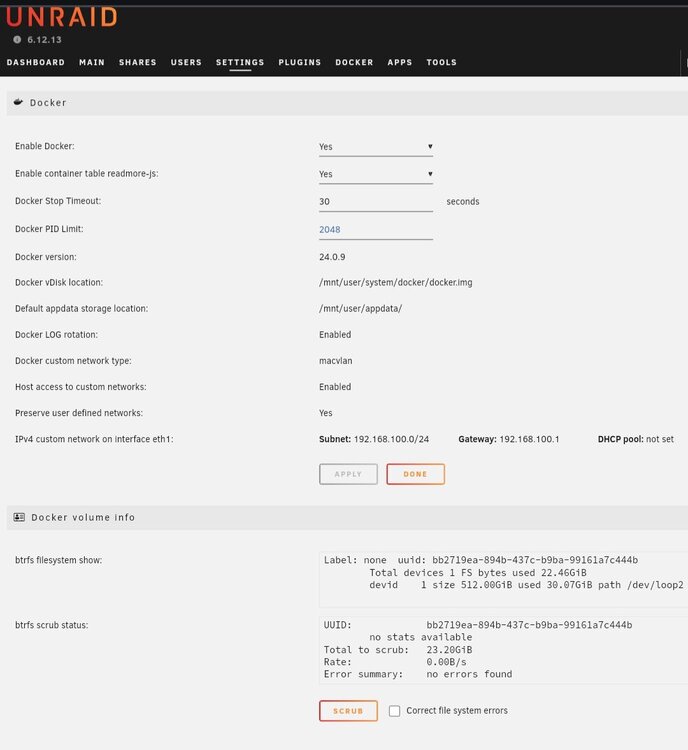Click the Docker LOG rotation Enabled value

click(x=335, y=334)
